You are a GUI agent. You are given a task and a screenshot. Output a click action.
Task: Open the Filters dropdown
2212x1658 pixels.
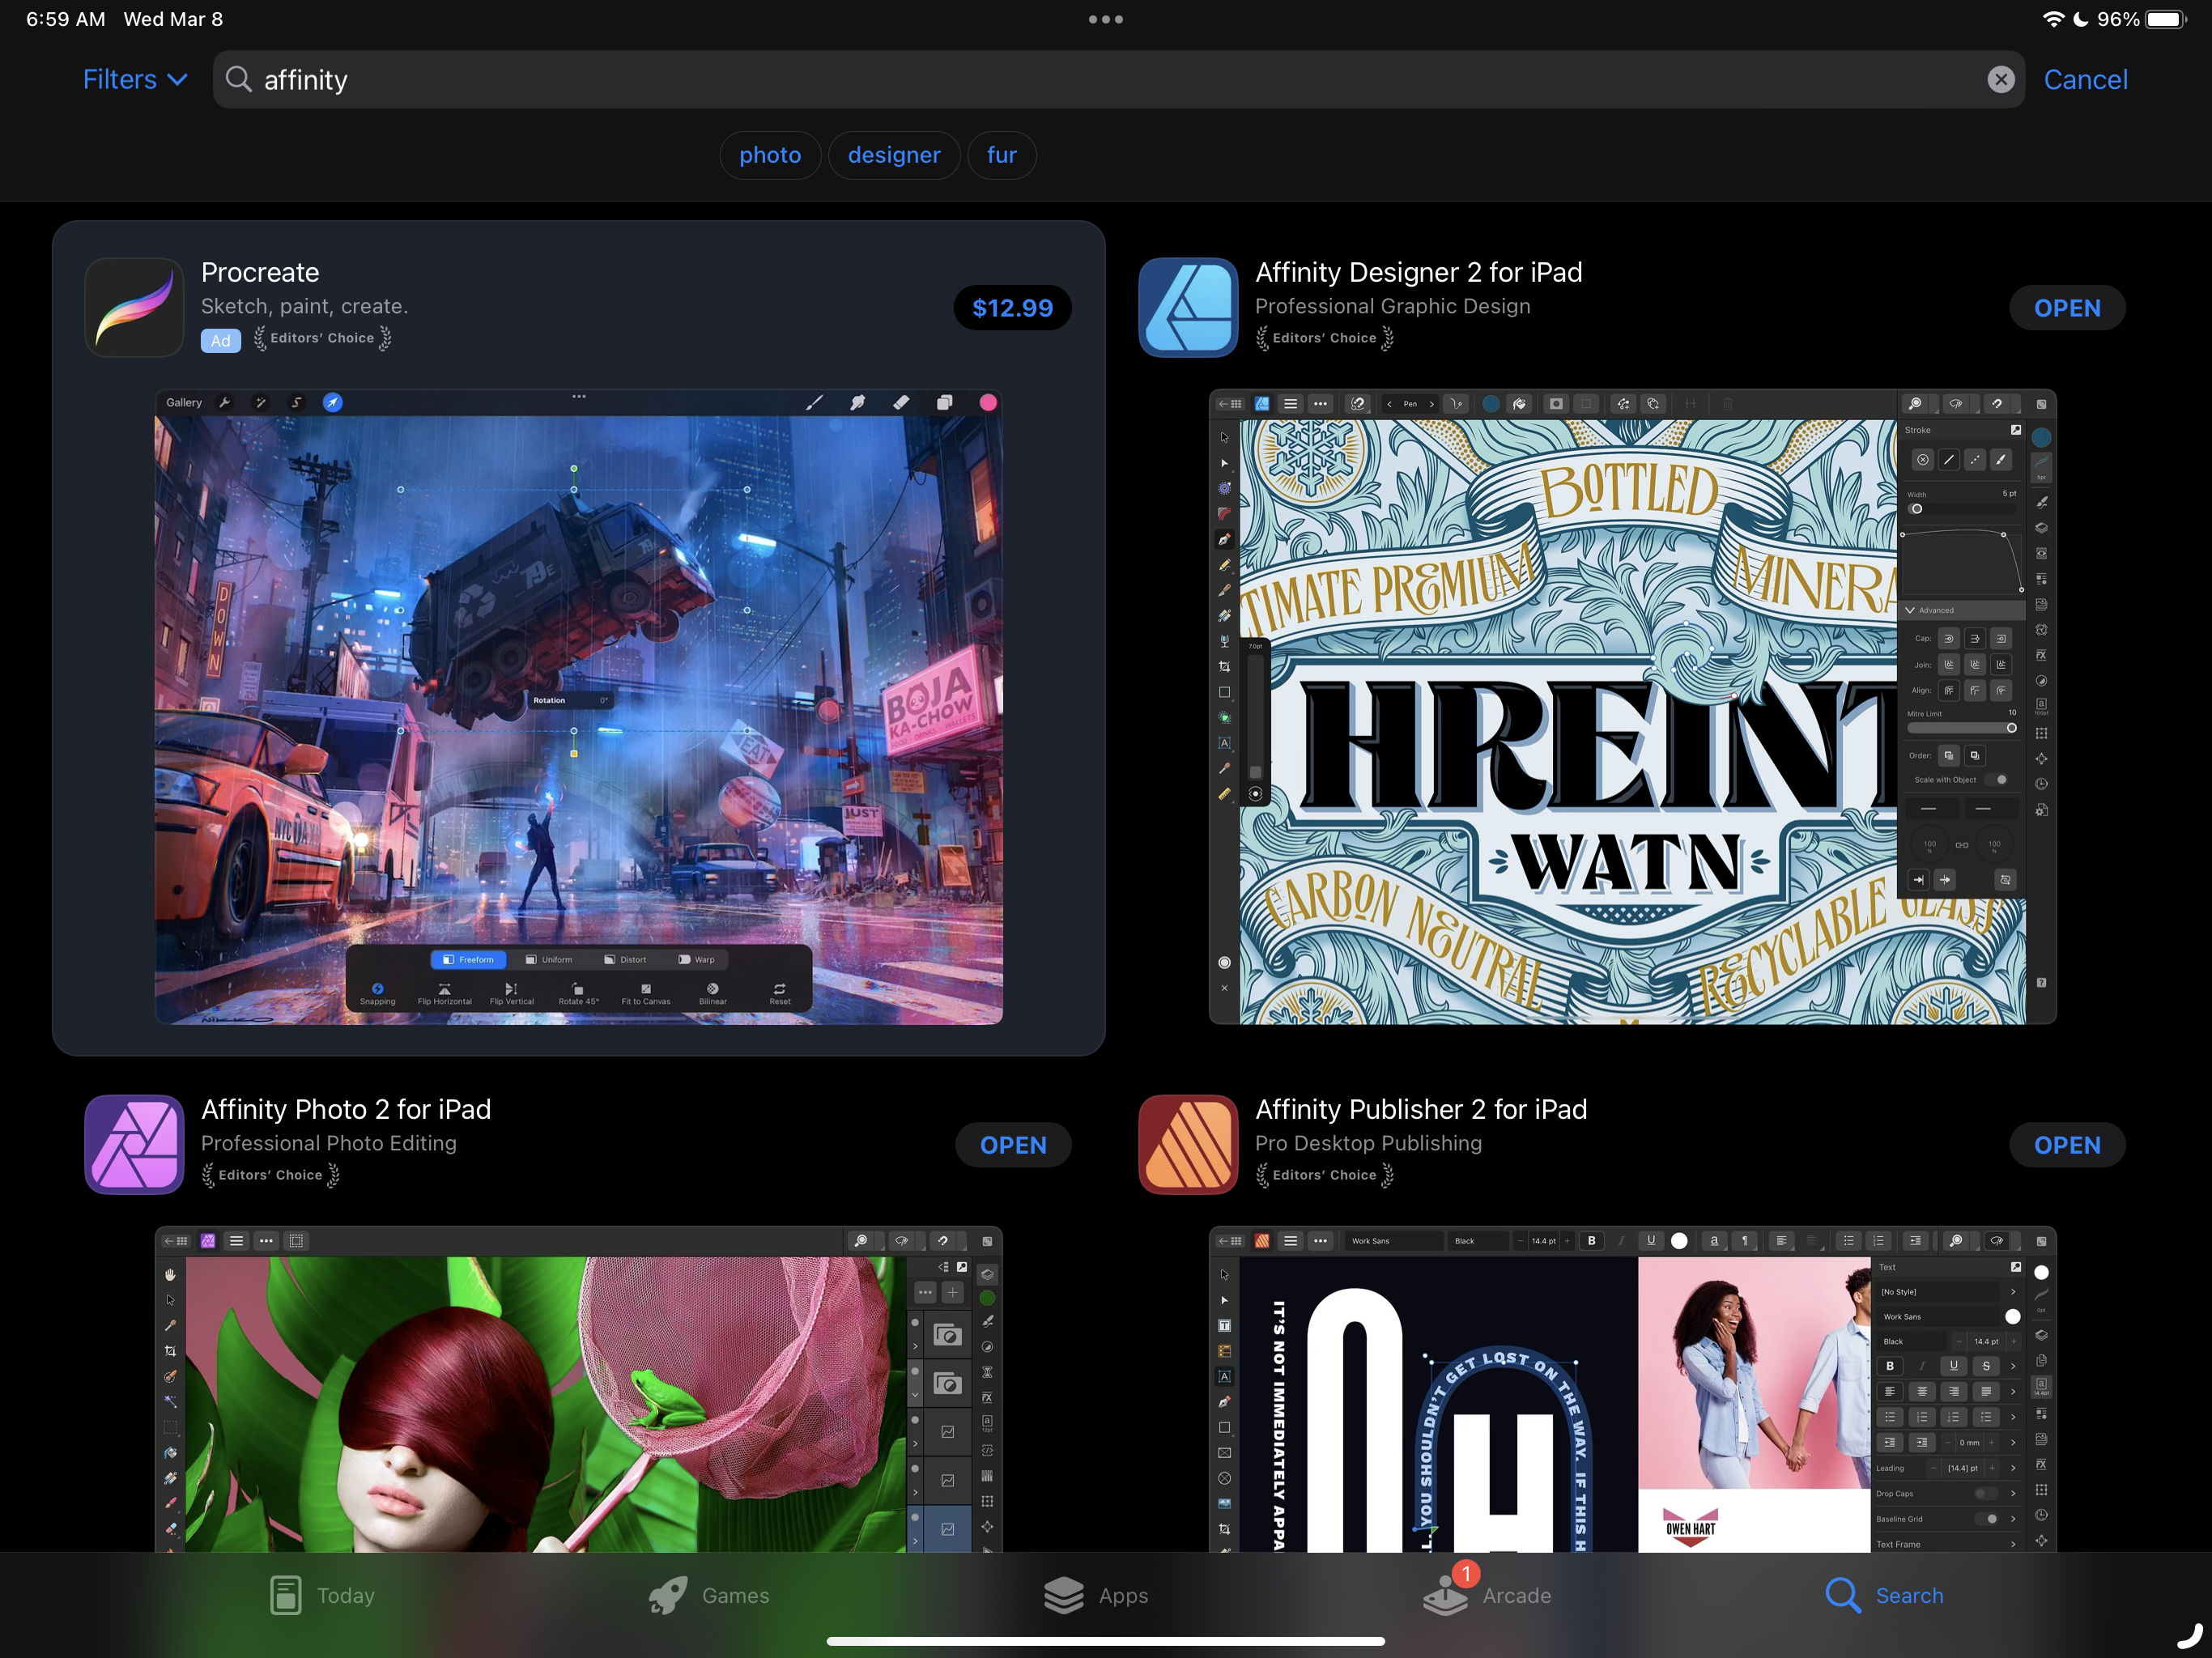[135, 80]
